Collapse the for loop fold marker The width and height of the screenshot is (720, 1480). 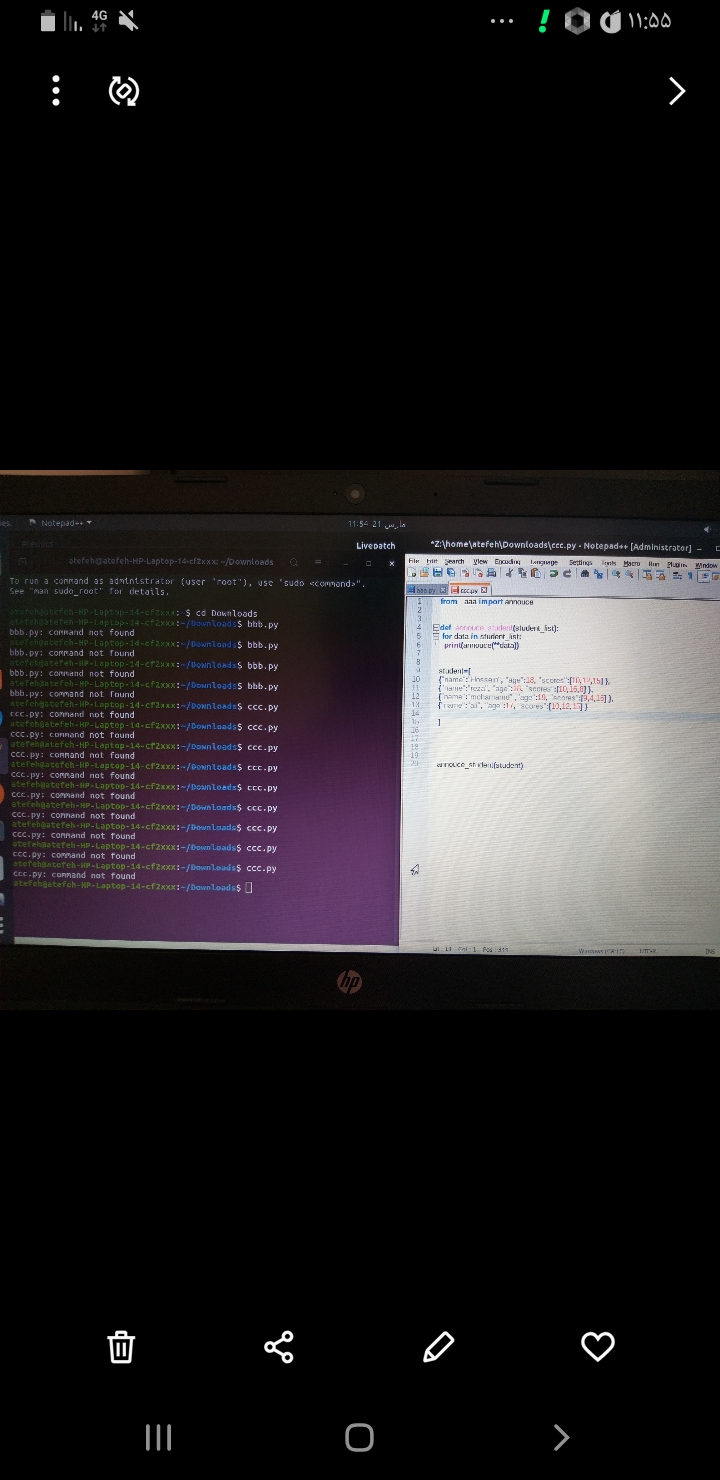(435, 636)
